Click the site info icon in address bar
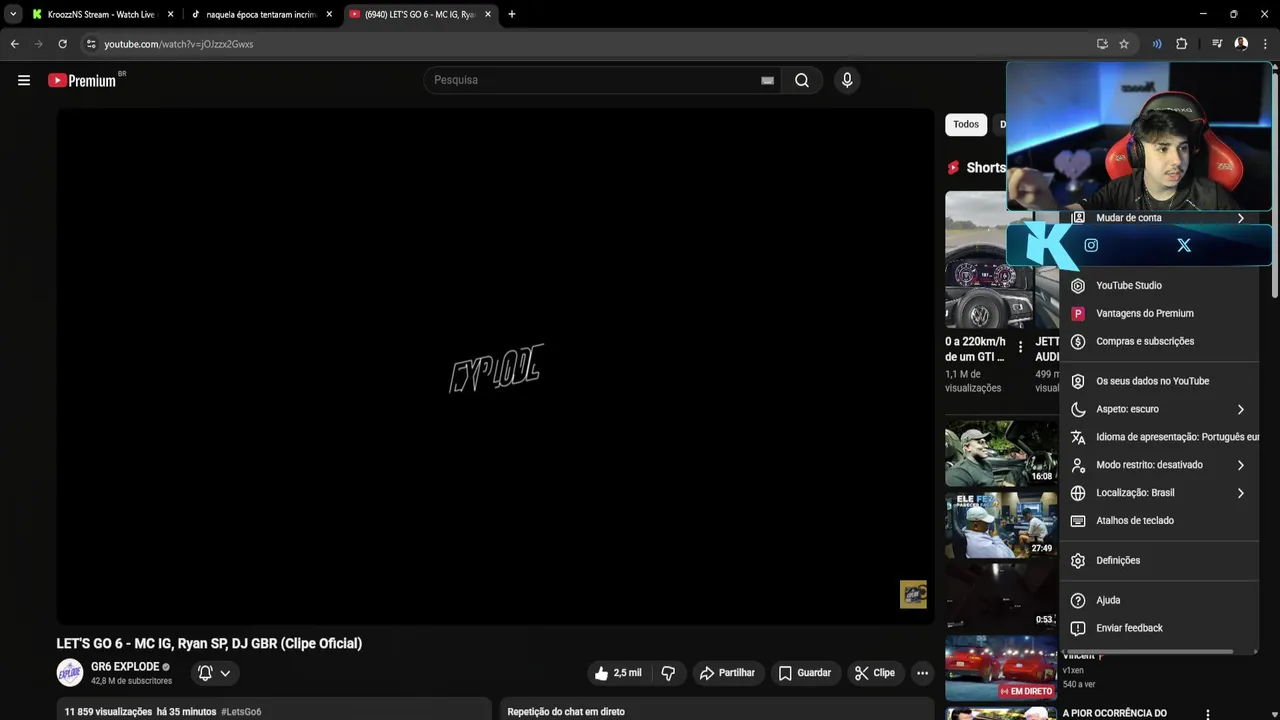This screenshot has width=1280, height=720. coord(91,44)
